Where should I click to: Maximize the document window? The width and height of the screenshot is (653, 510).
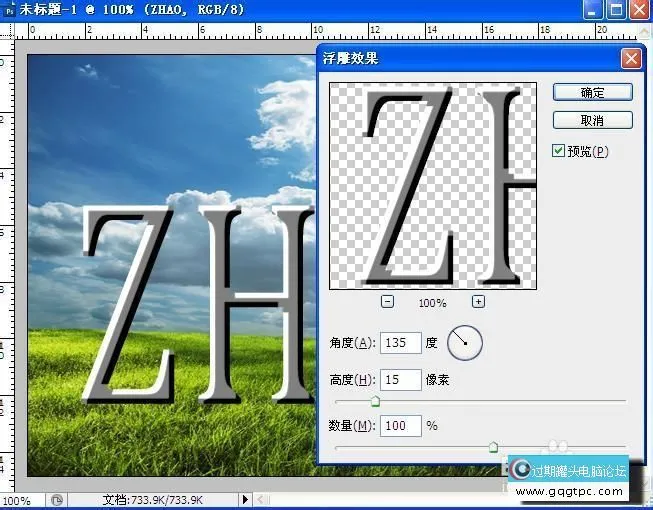pyautogui.click(x=616, y=9)
